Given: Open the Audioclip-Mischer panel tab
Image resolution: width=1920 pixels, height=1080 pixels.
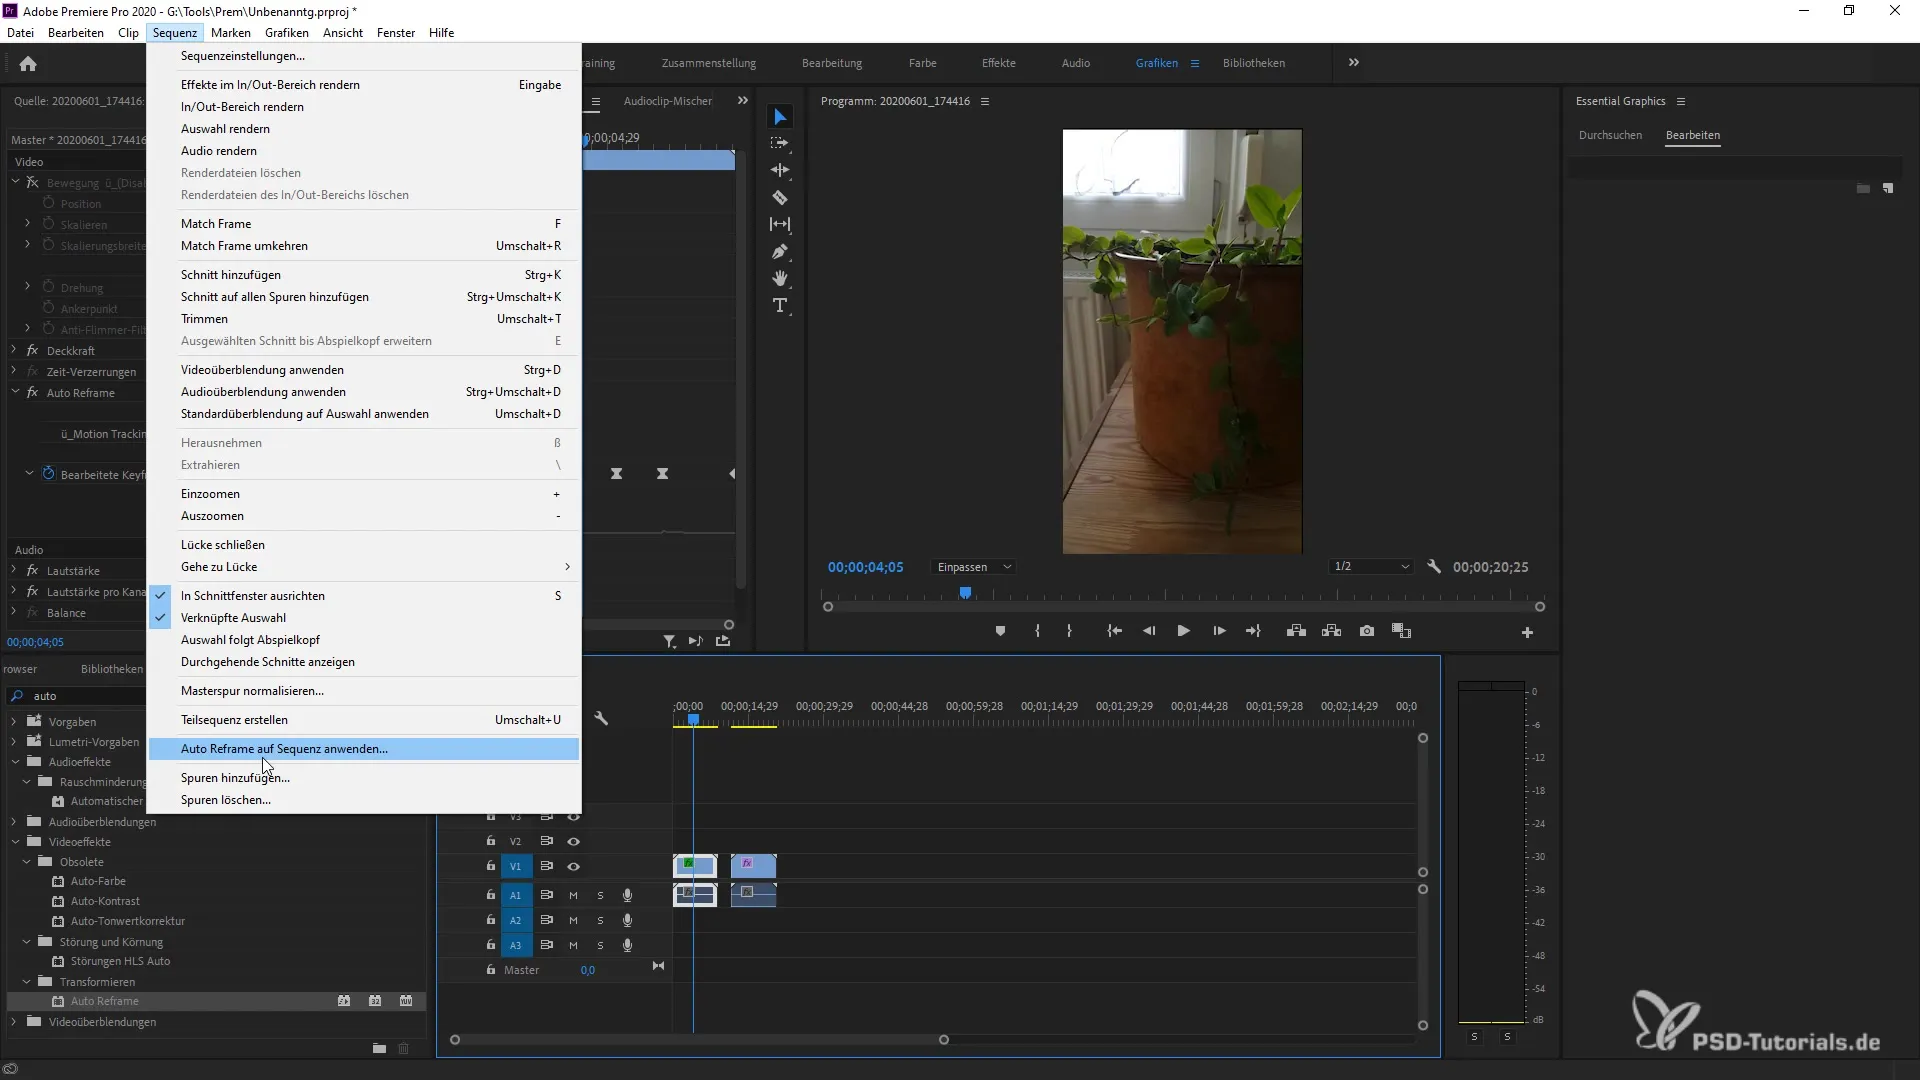Looking at the screenshot, I should click(x=668, y=101).
